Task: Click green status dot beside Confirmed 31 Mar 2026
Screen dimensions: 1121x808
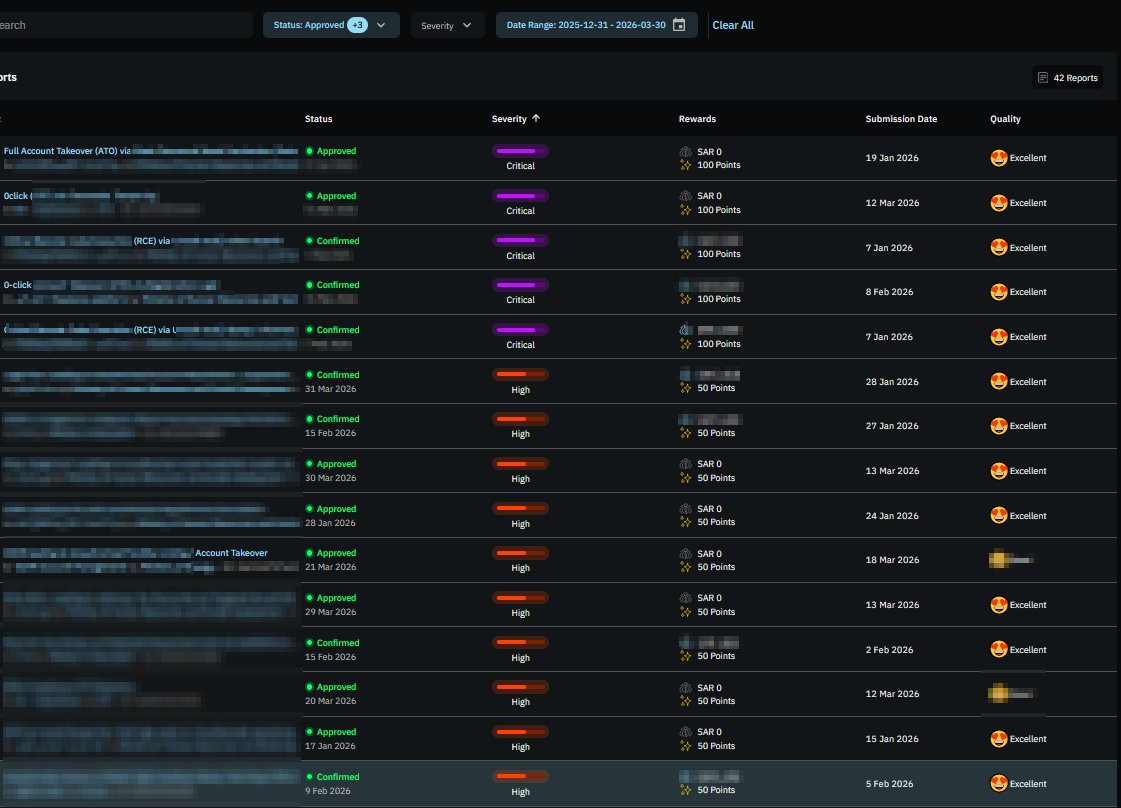Action: (x=310, y=375)
